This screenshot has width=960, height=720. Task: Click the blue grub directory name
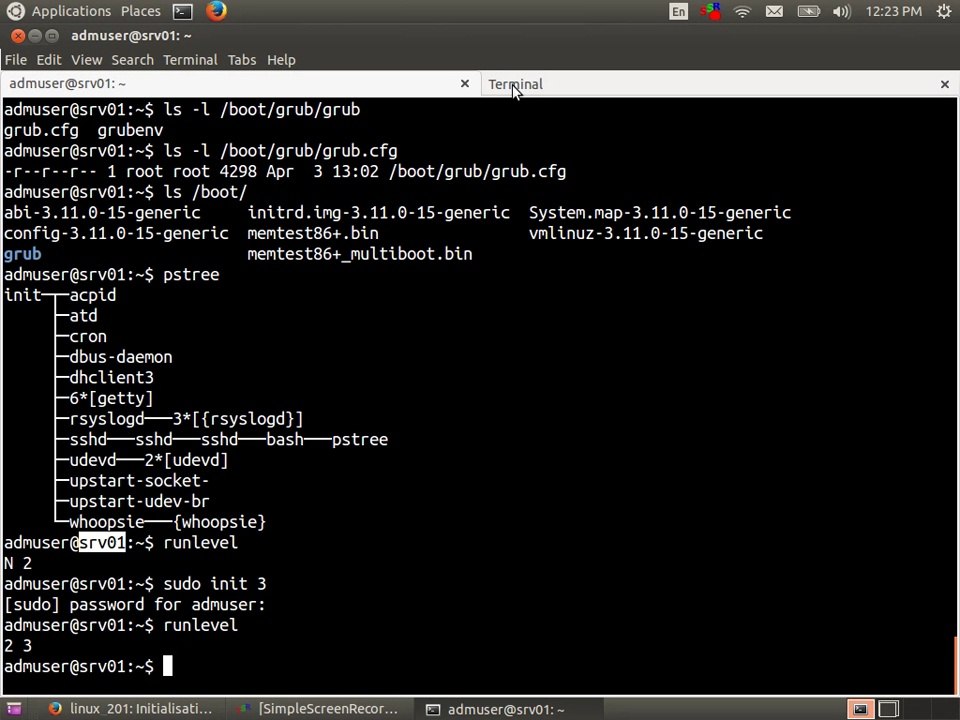coord(23,254)
